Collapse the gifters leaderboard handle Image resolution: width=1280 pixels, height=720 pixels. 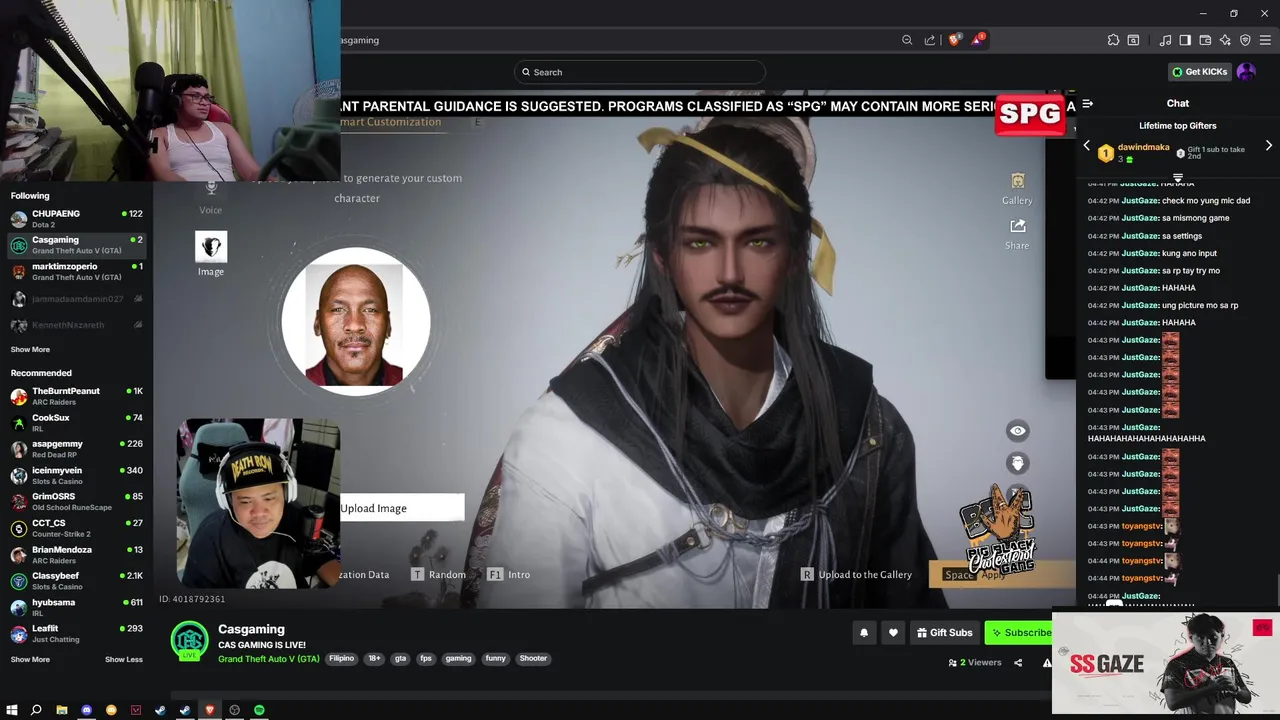1177,178
